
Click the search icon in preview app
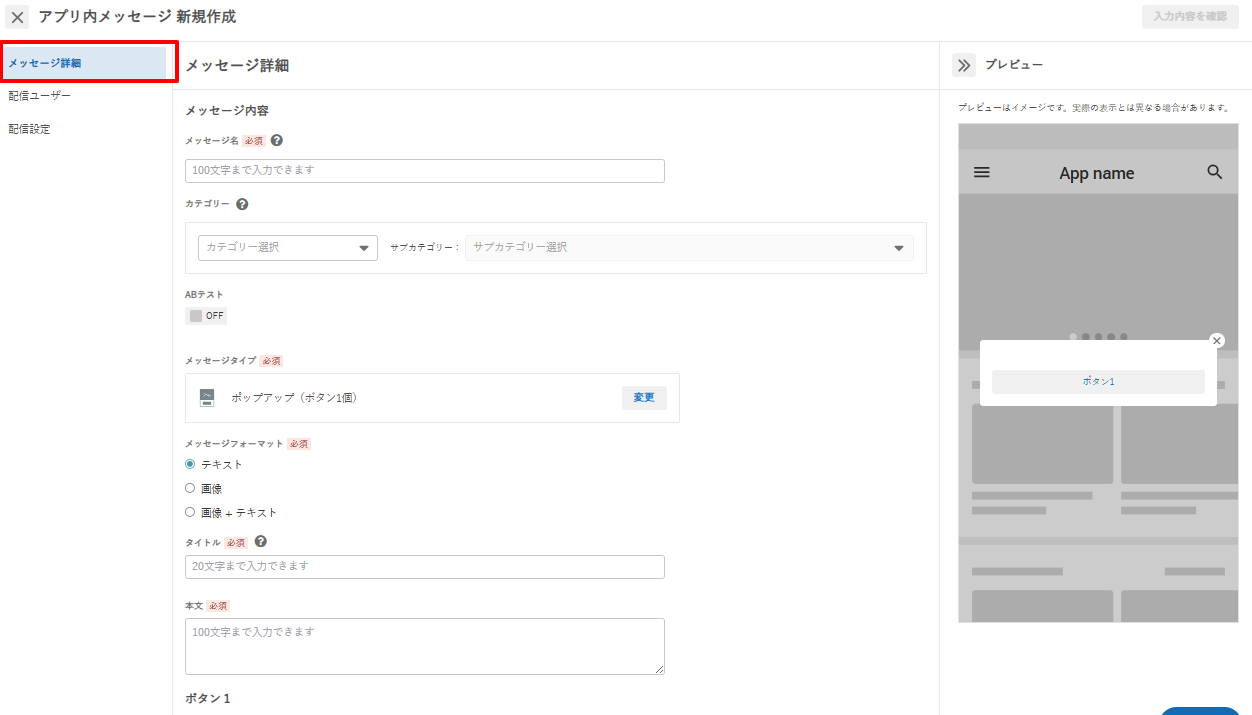[x=1215, y=172]
